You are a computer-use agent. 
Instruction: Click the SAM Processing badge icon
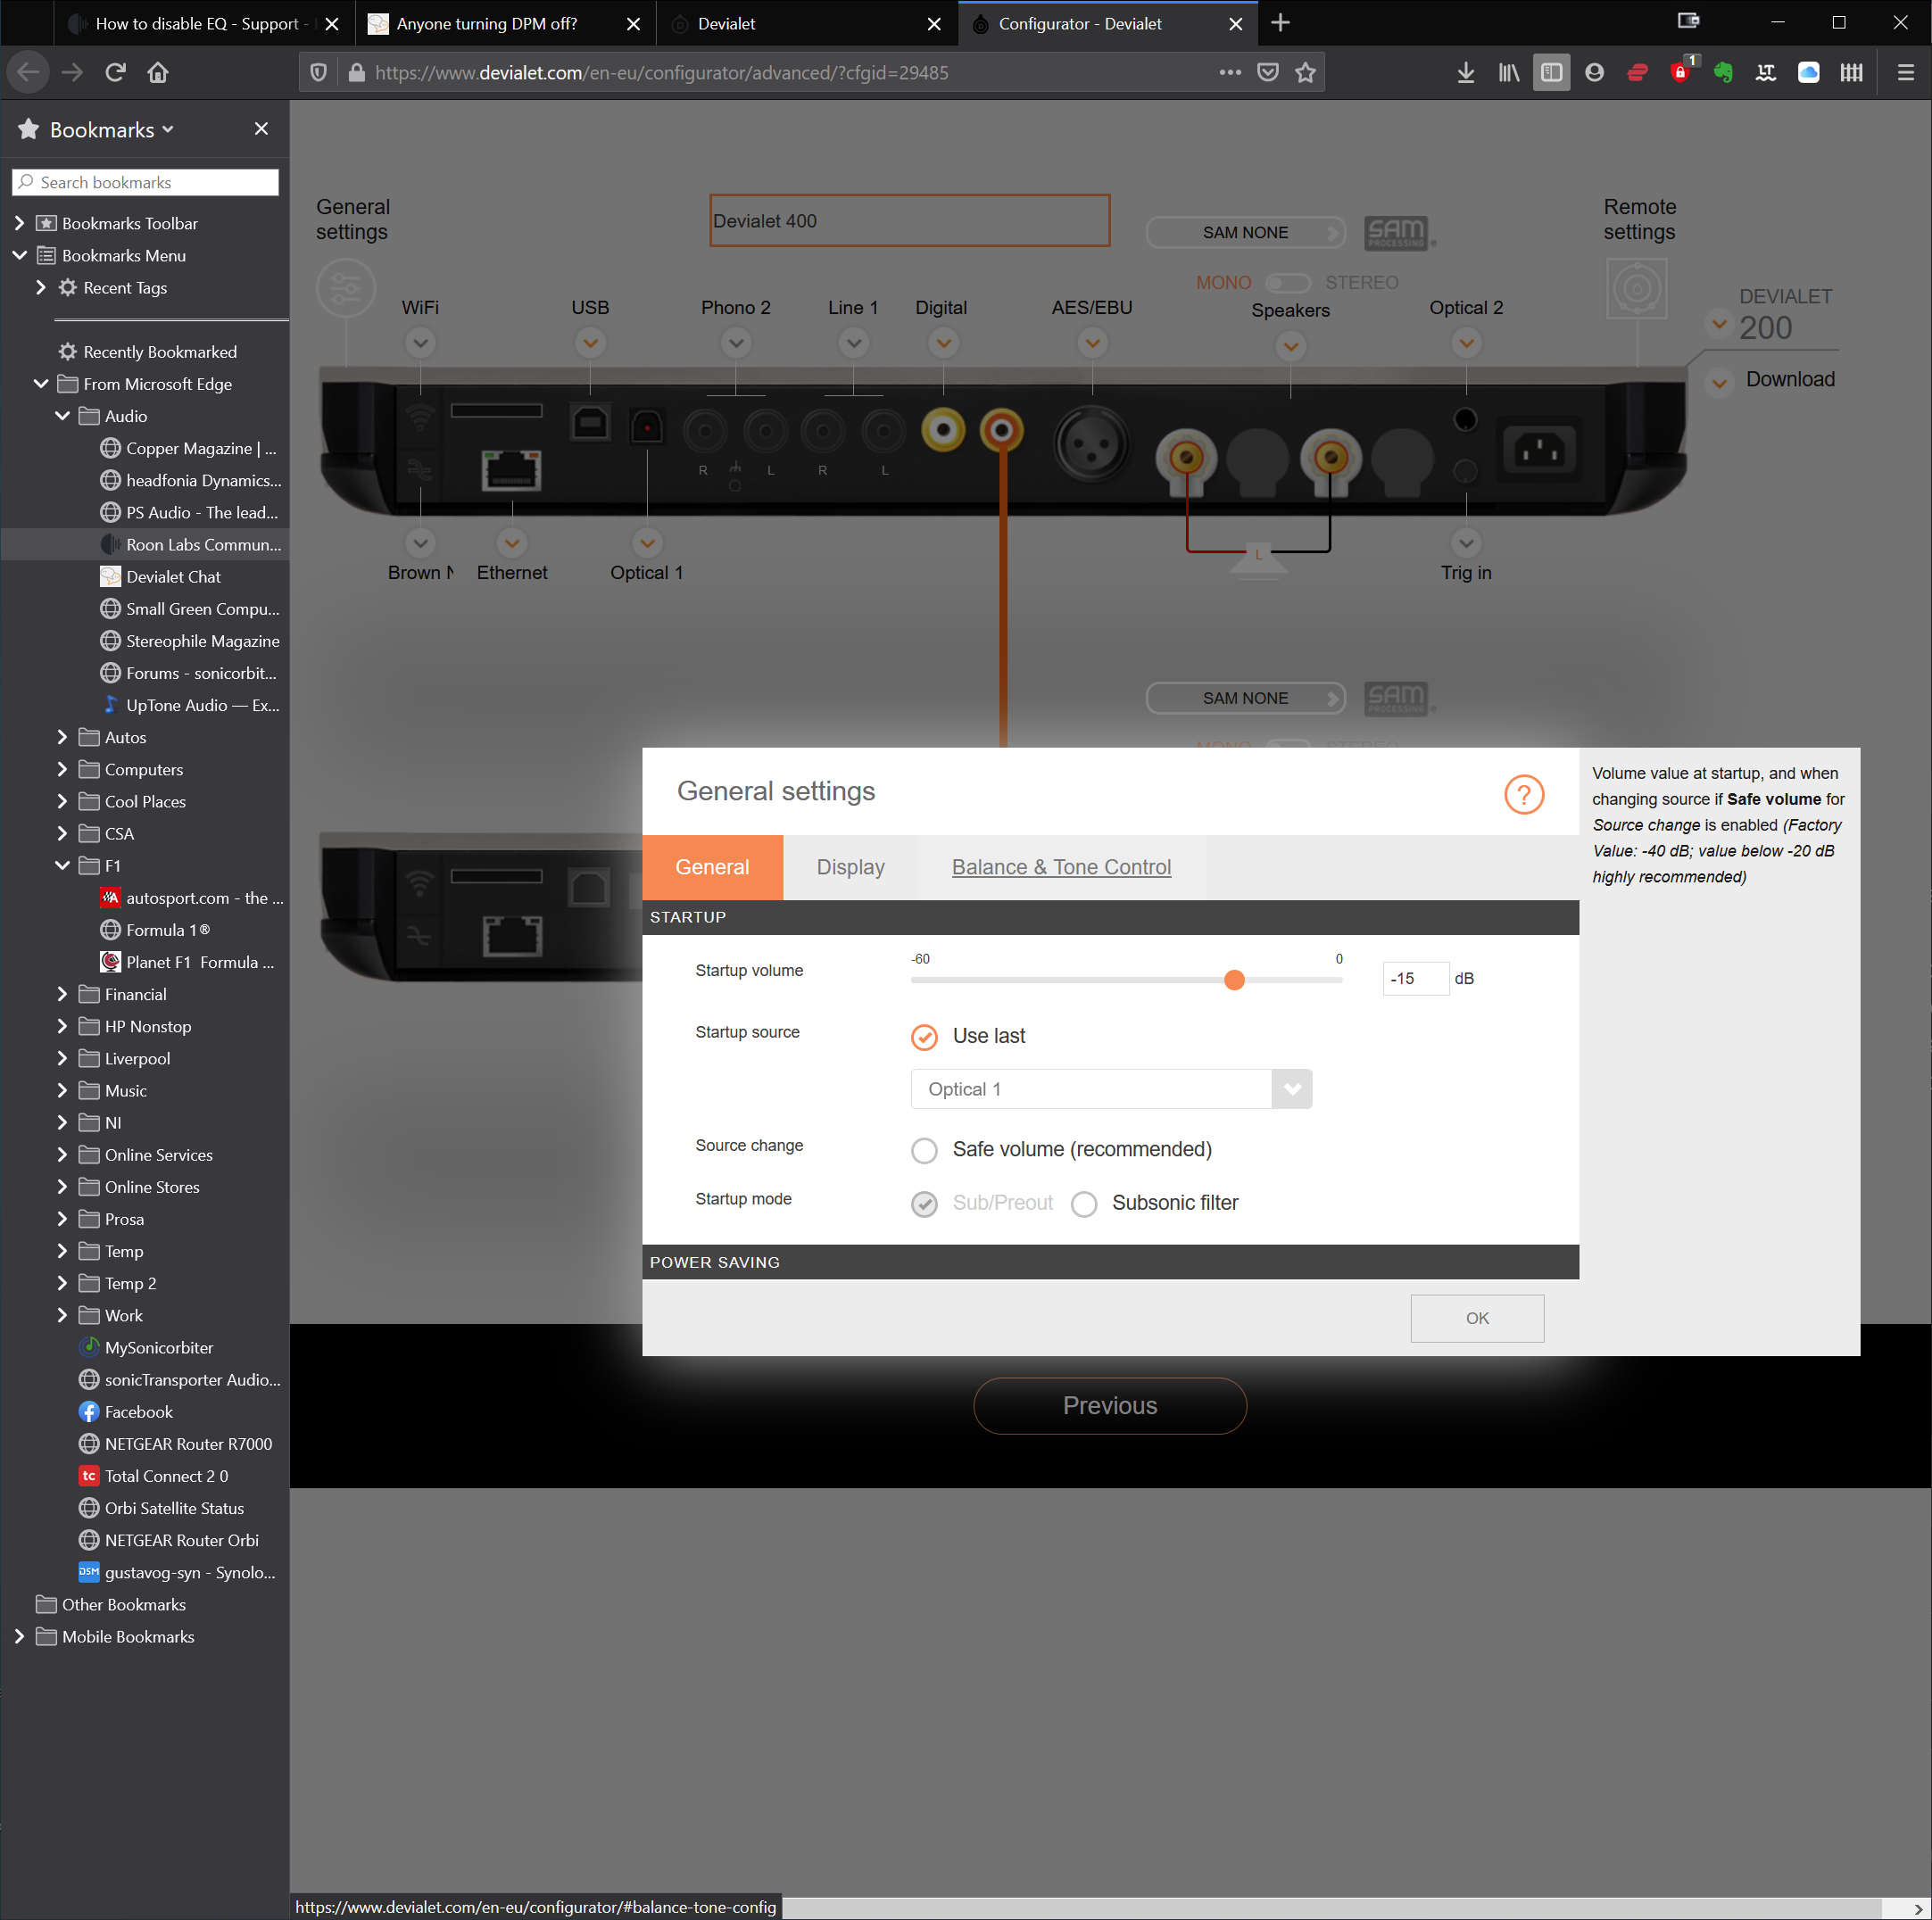pos(1398,232)
